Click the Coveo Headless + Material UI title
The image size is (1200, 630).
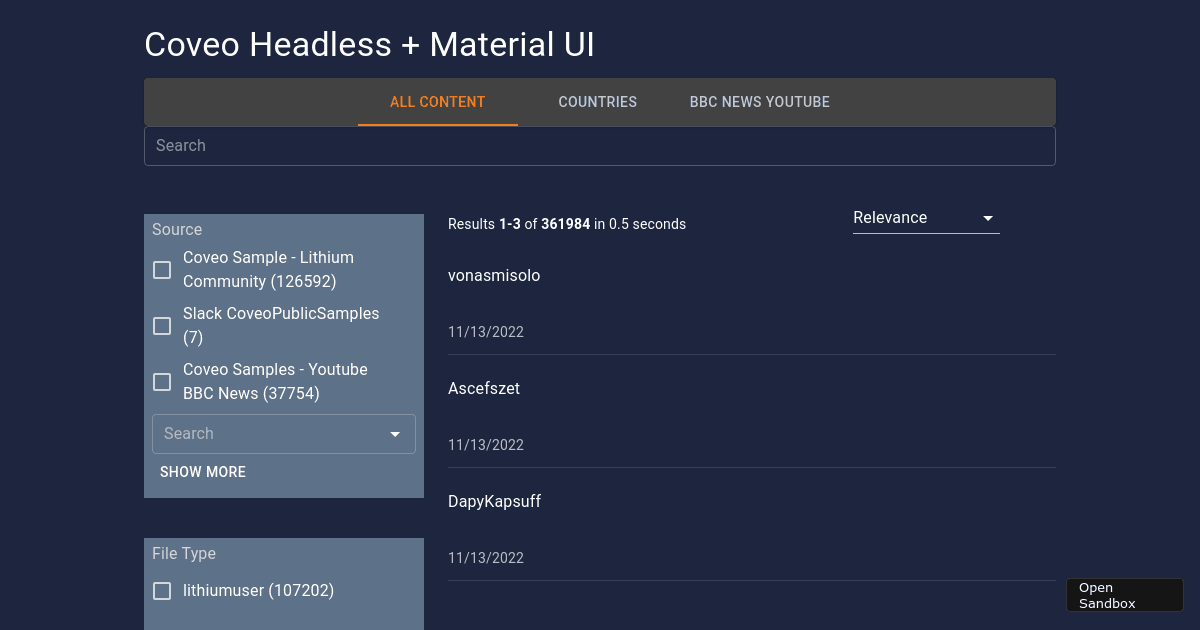(370, 44)
